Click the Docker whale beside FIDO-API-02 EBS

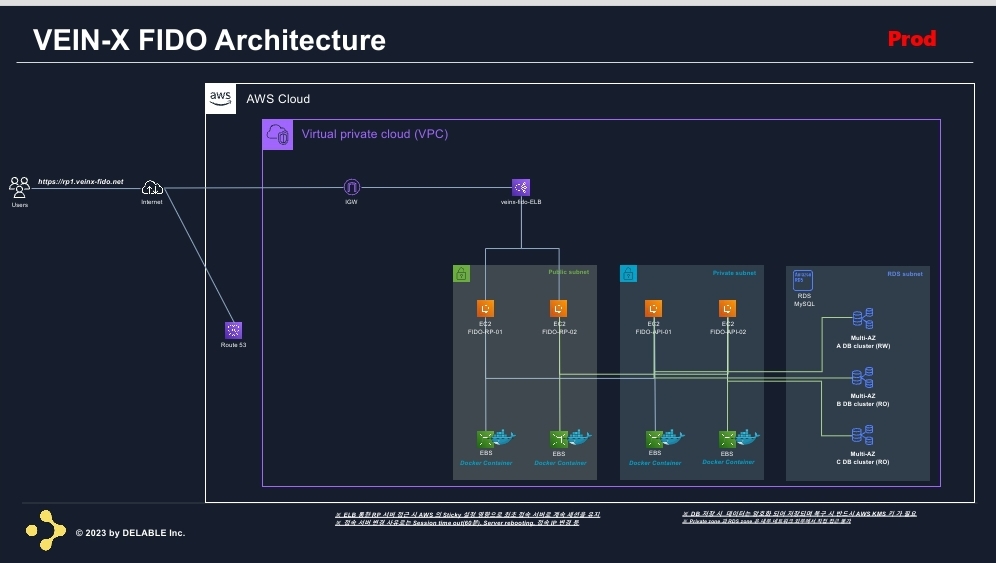tap(748, 437)
